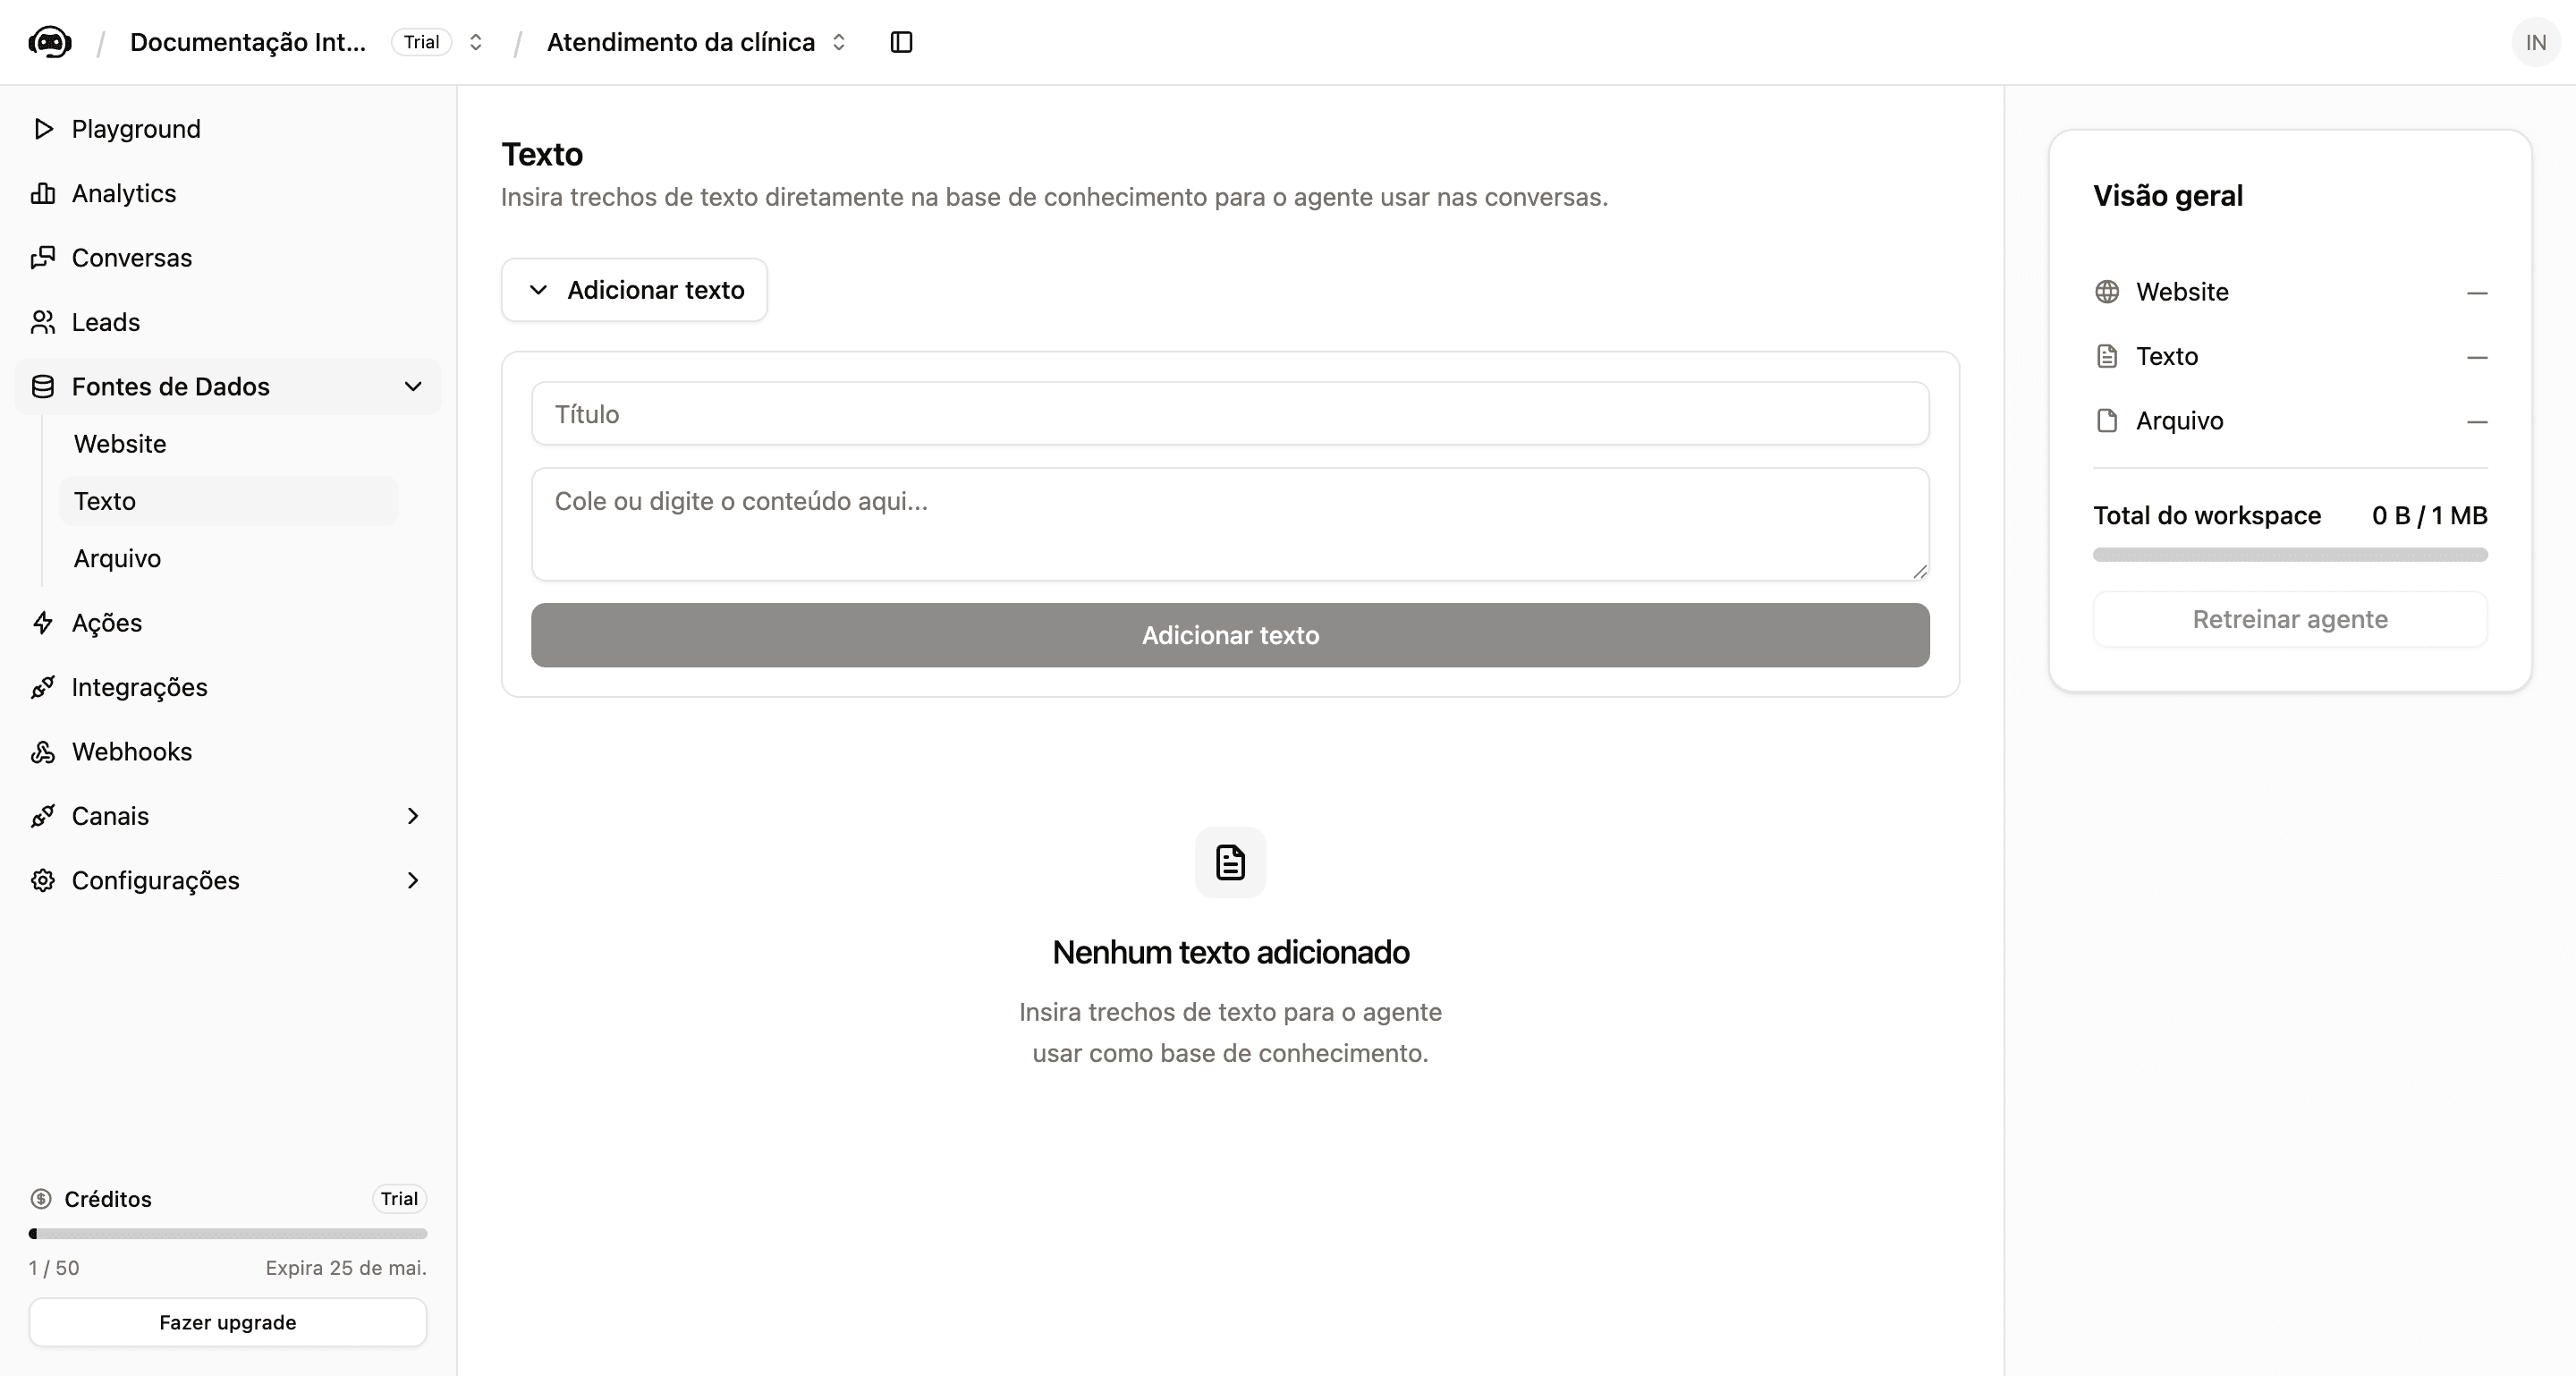Click the document icon above Nenhum texto adicionado

(x=1230, y=862)
